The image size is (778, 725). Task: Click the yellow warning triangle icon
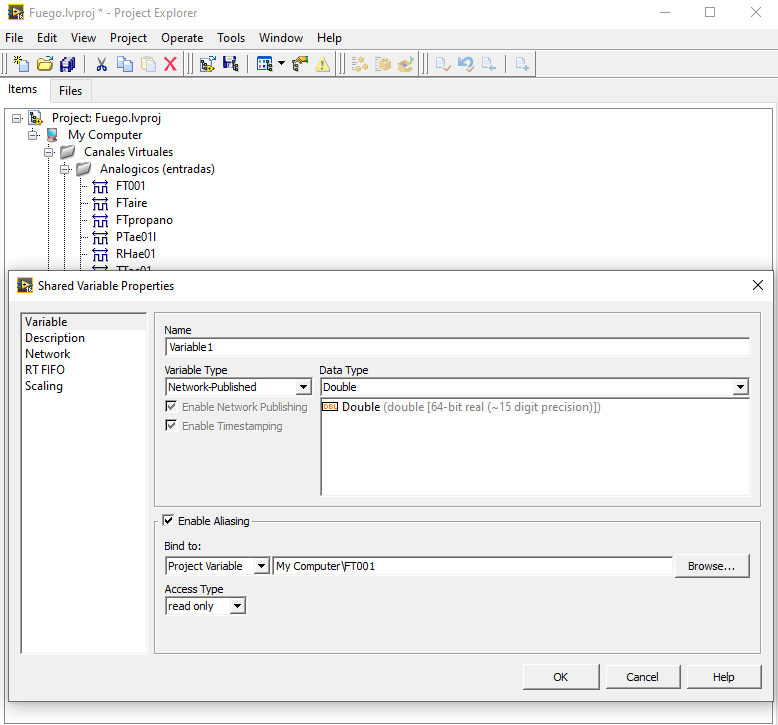pyautogui.click(x=323, y=64)
